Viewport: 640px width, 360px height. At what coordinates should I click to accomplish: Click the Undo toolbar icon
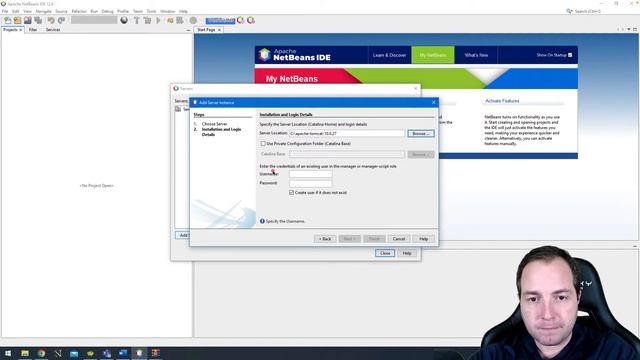51,20
